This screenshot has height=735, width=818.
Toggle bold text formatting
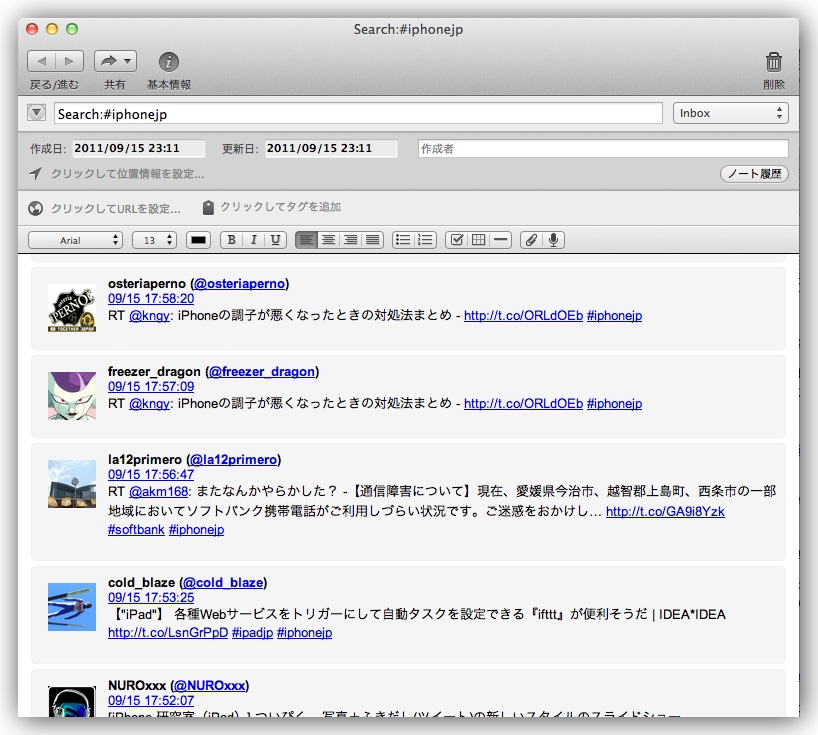pyautogui.click(x=231, y=240)
